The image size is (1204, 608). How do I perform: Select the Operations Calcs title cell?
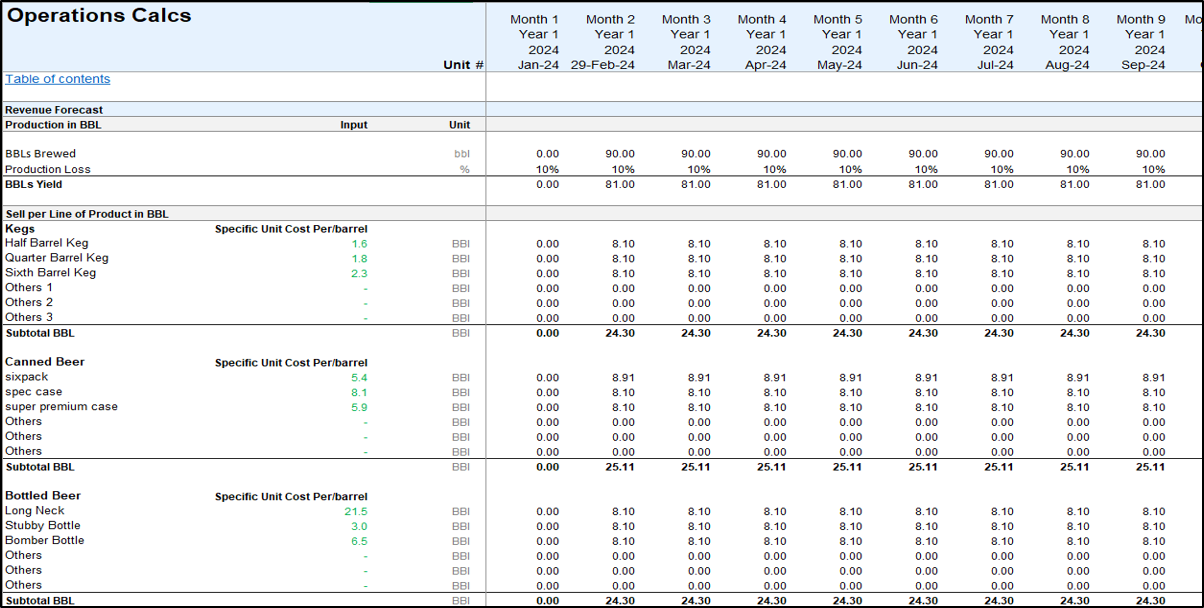(x=99, y=16)
